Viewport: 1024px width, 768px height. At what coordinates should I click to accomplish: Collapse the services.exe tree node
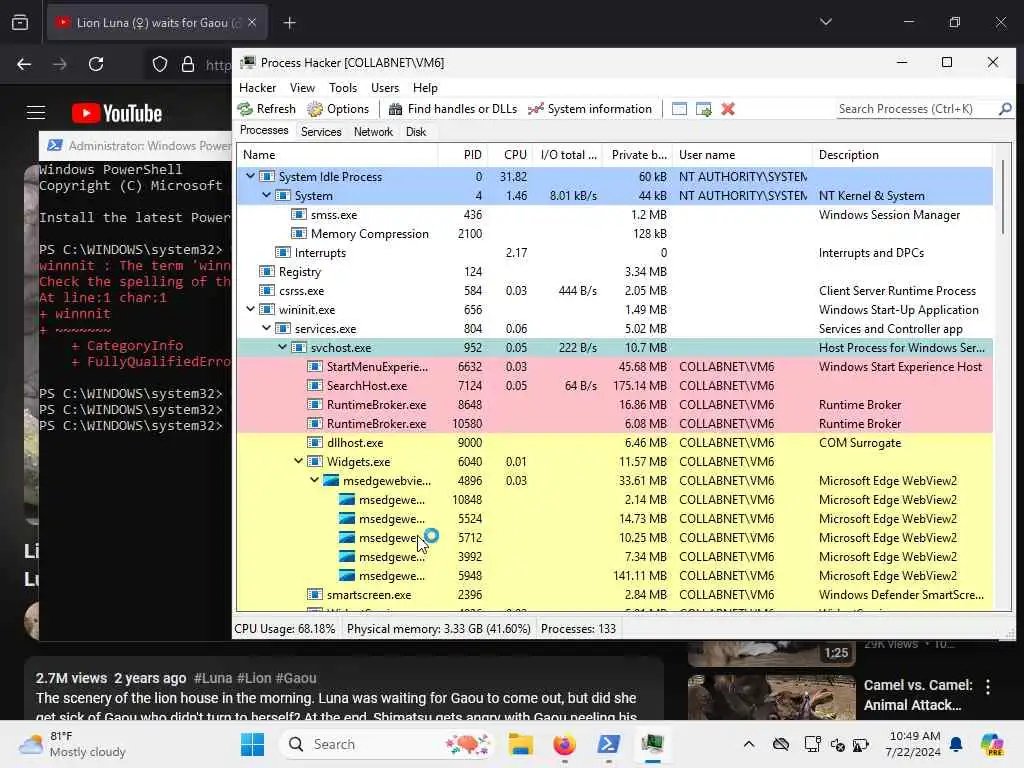point(266,328)
